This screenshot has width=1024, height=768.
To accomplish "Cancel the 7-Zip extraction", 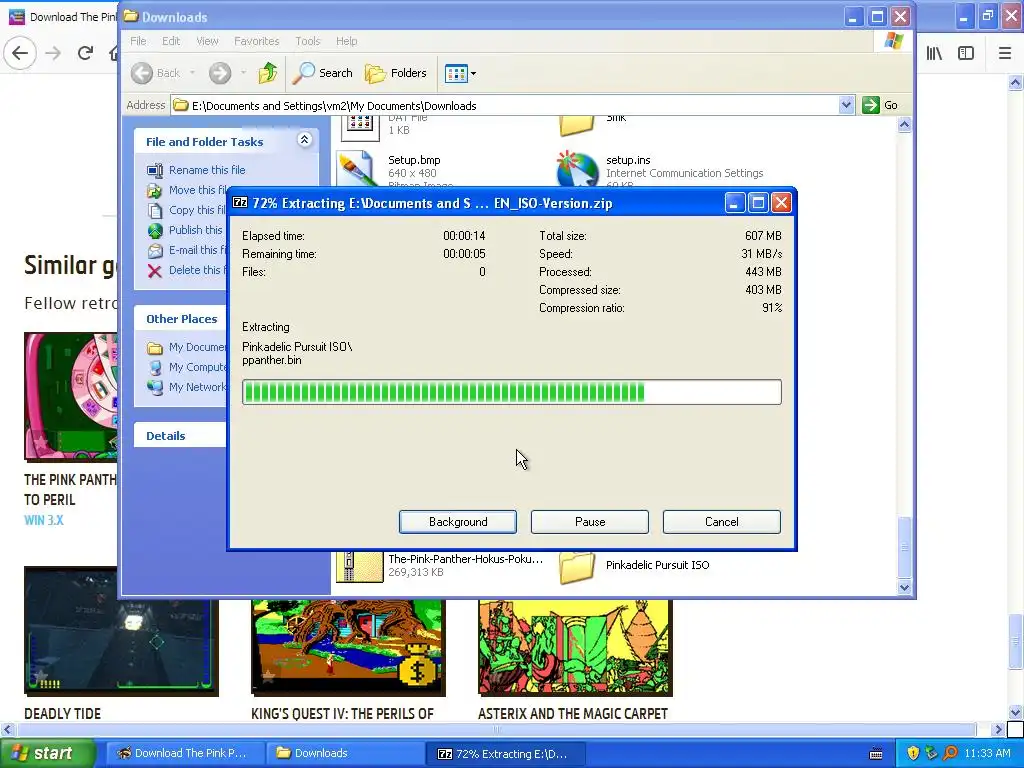I will click(722, 522).
